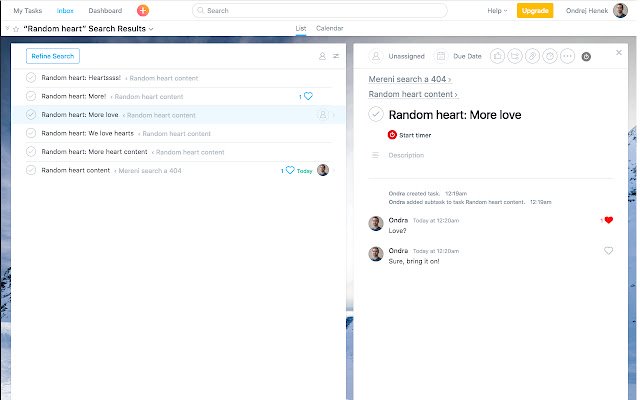Open the three-dots more actions menu
This screenshot has width=640, height=400.
[567, 56]
